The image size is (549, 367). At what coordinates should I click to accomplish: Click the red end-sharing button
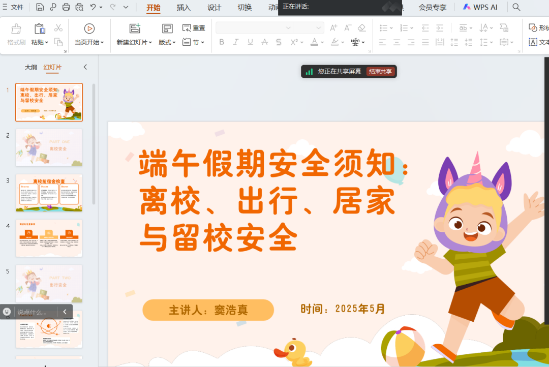(x=381, y=71)
